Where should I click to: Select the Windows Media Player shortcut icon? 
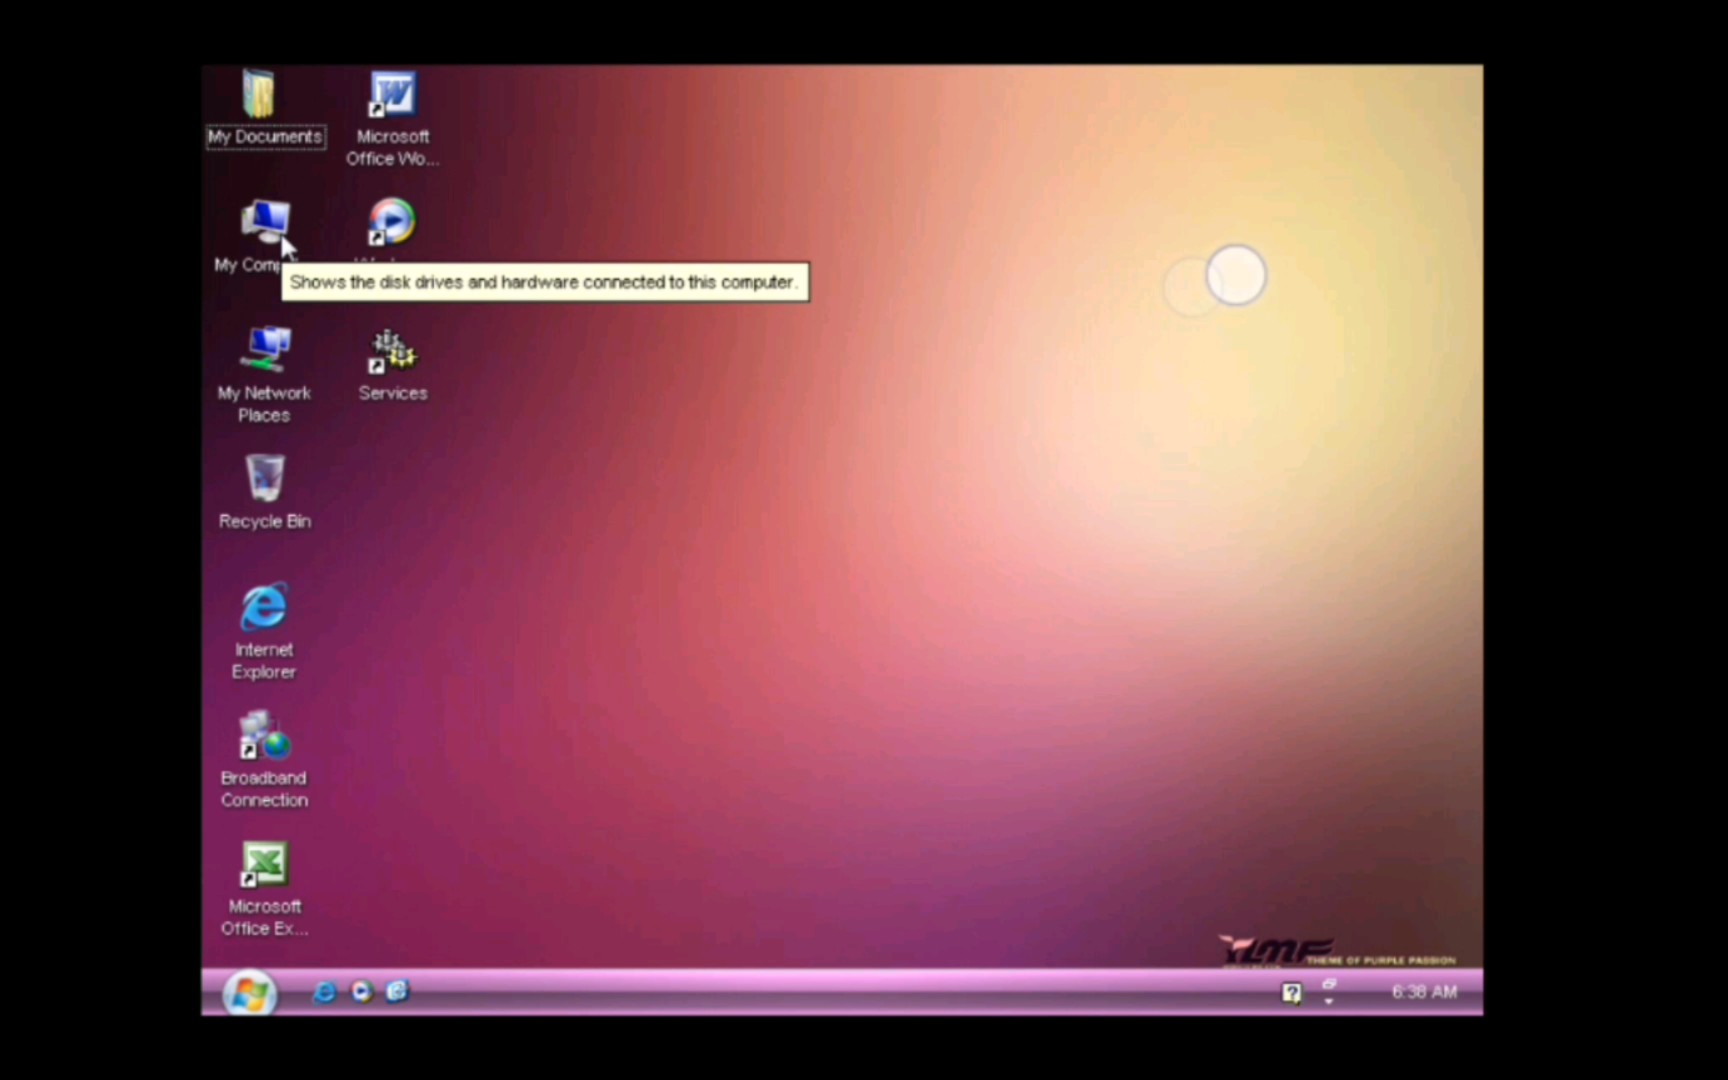(391, 221)
